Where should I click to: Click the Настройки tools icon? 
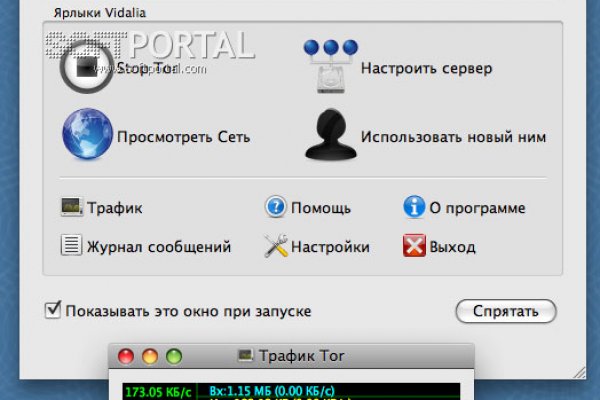[275, 246]
